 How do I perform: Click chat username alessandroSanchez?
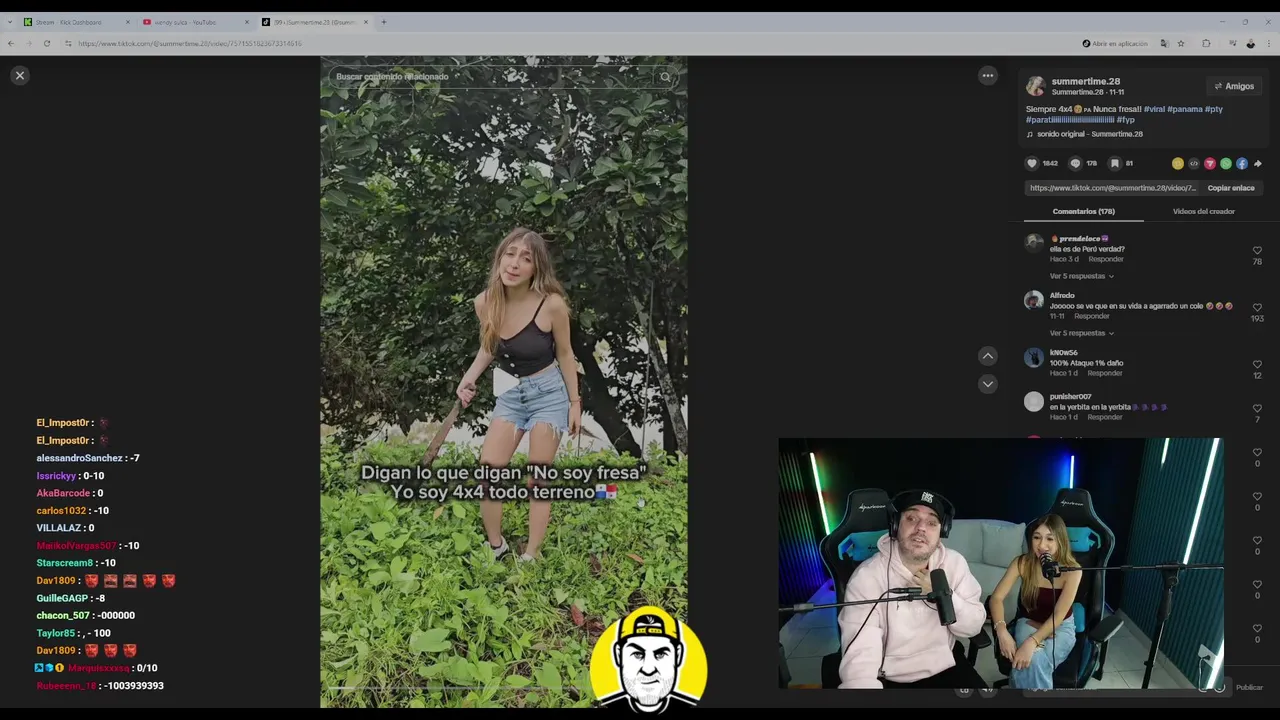[79, 458]
